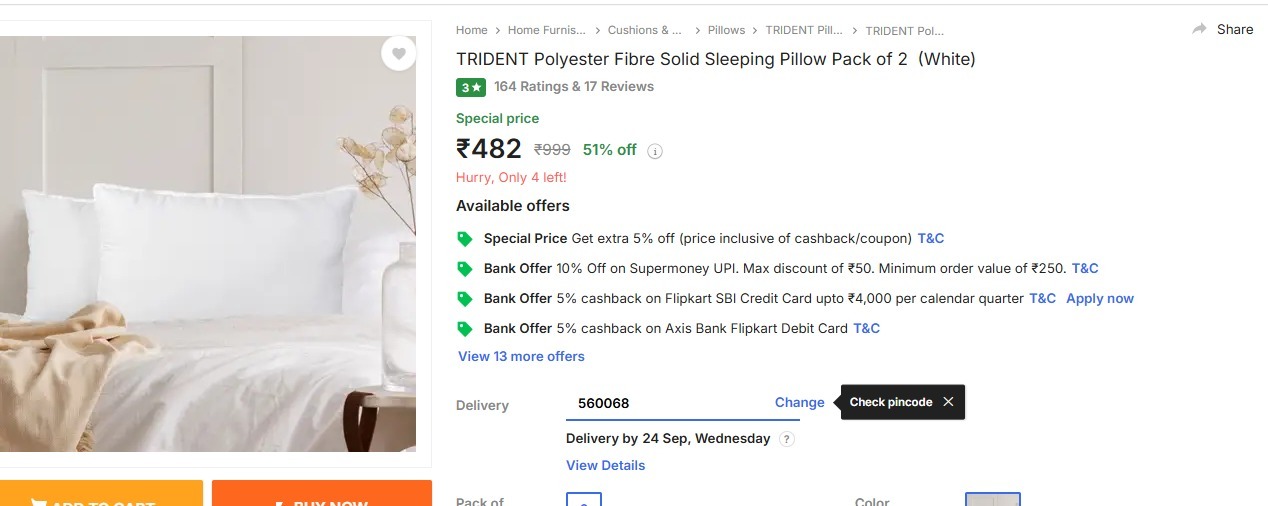Open Pillows breadcrumb category
This screenshot has width=1268, height=506.
[x=726, y=30]
